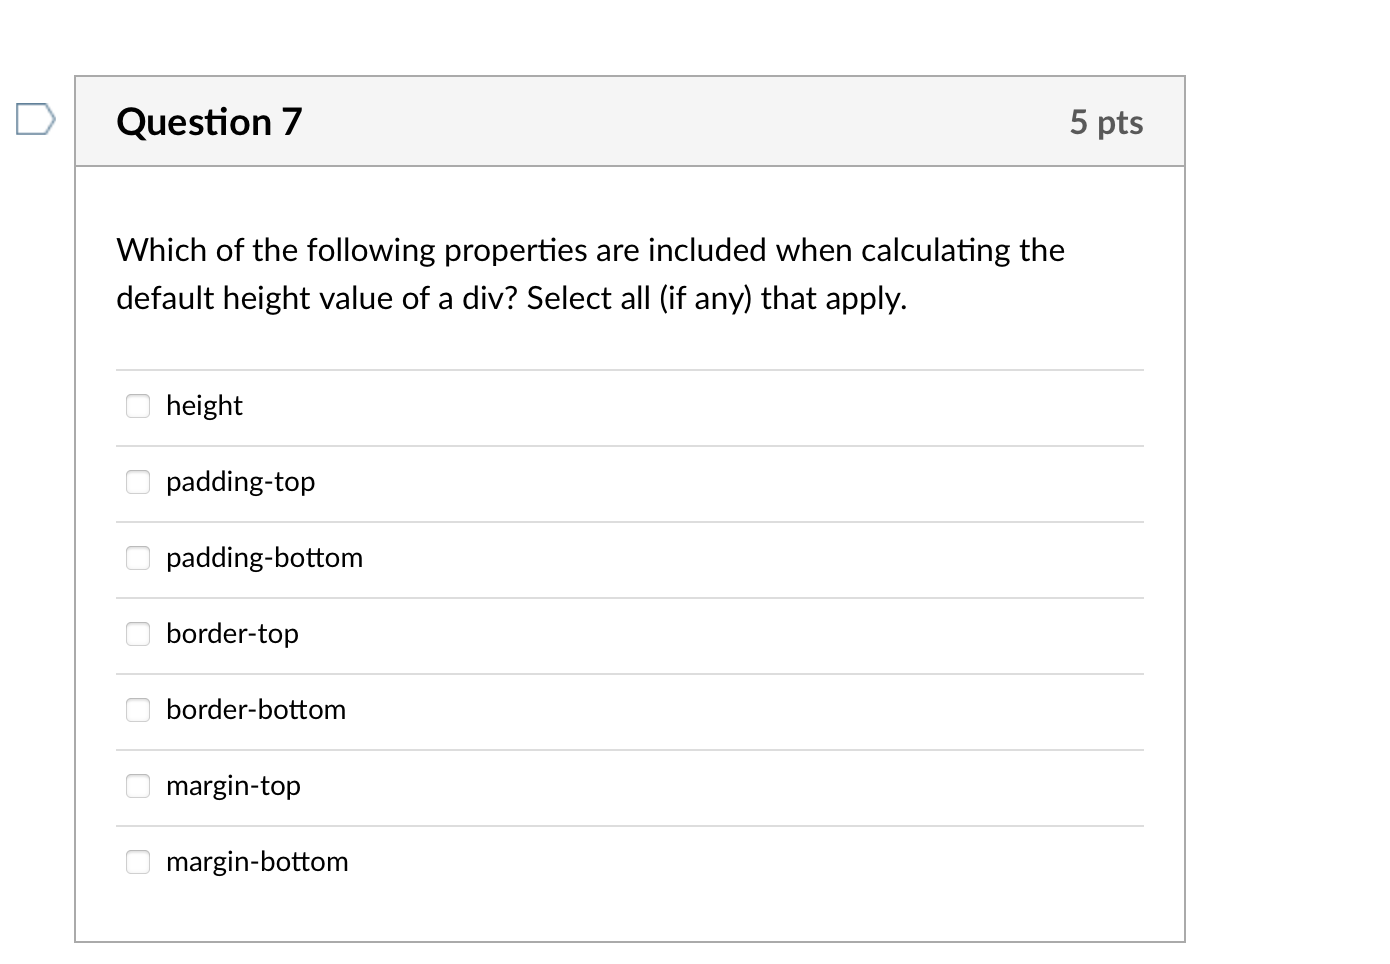Check the margin-bottom checkbox

pos(137,861)
